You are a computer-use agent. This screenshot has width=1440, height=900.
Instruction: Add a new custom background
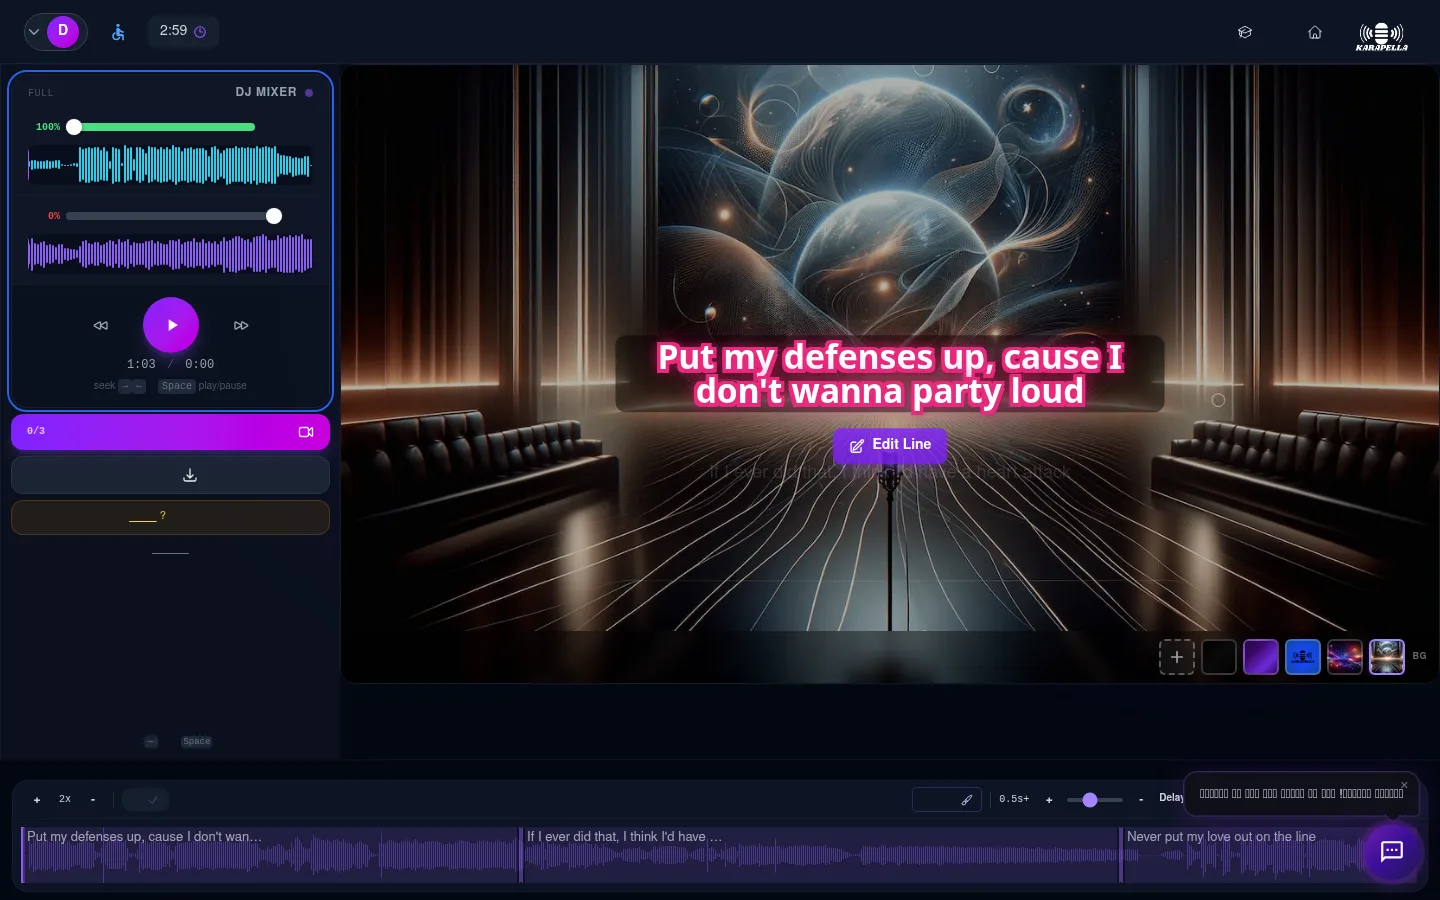1177,657
